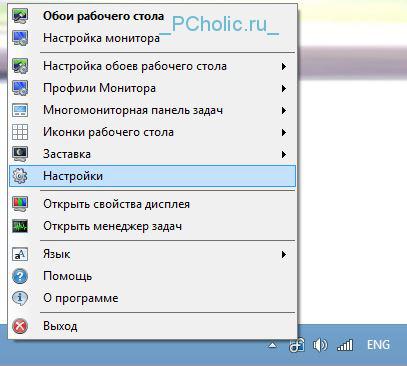This screenshot has width=407, height=366.
Task: Select Выход to quit program
Action: (x=152, y=326)
